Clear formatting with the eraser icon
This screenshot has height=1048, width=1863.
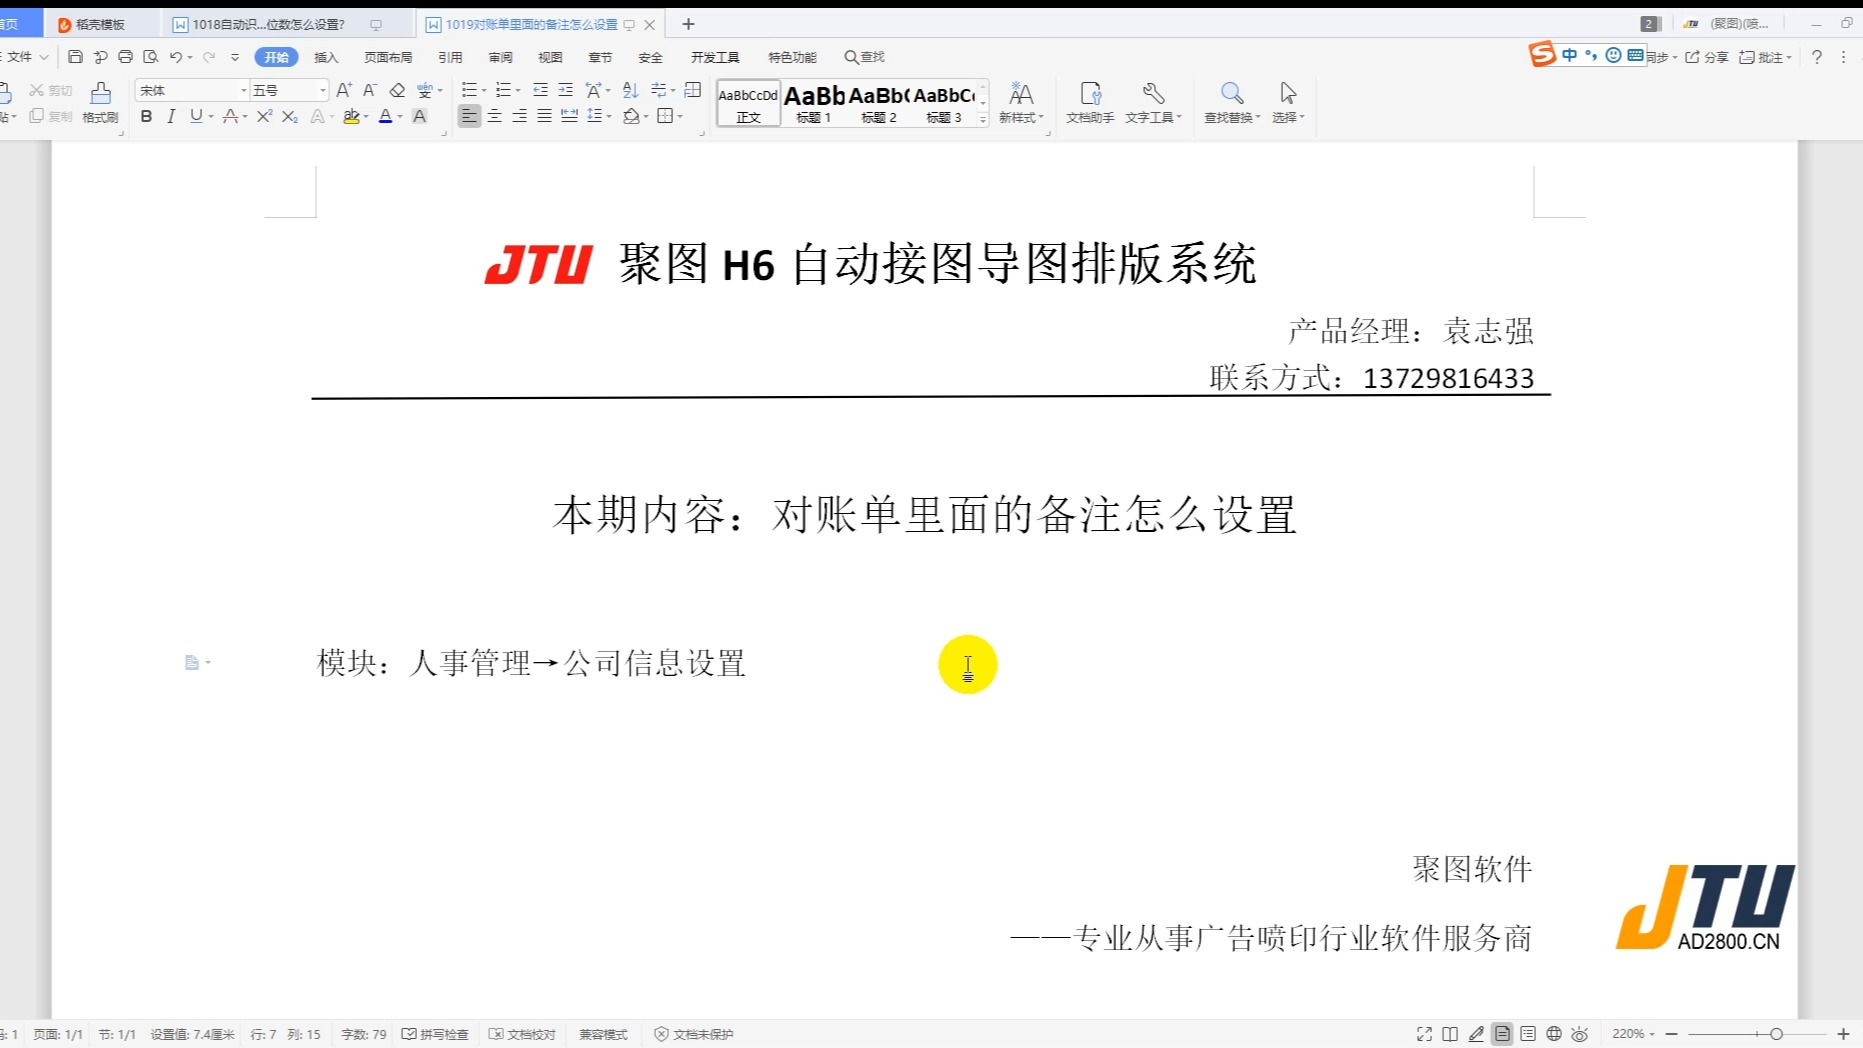pyautogui.click(x=397, y=90)
